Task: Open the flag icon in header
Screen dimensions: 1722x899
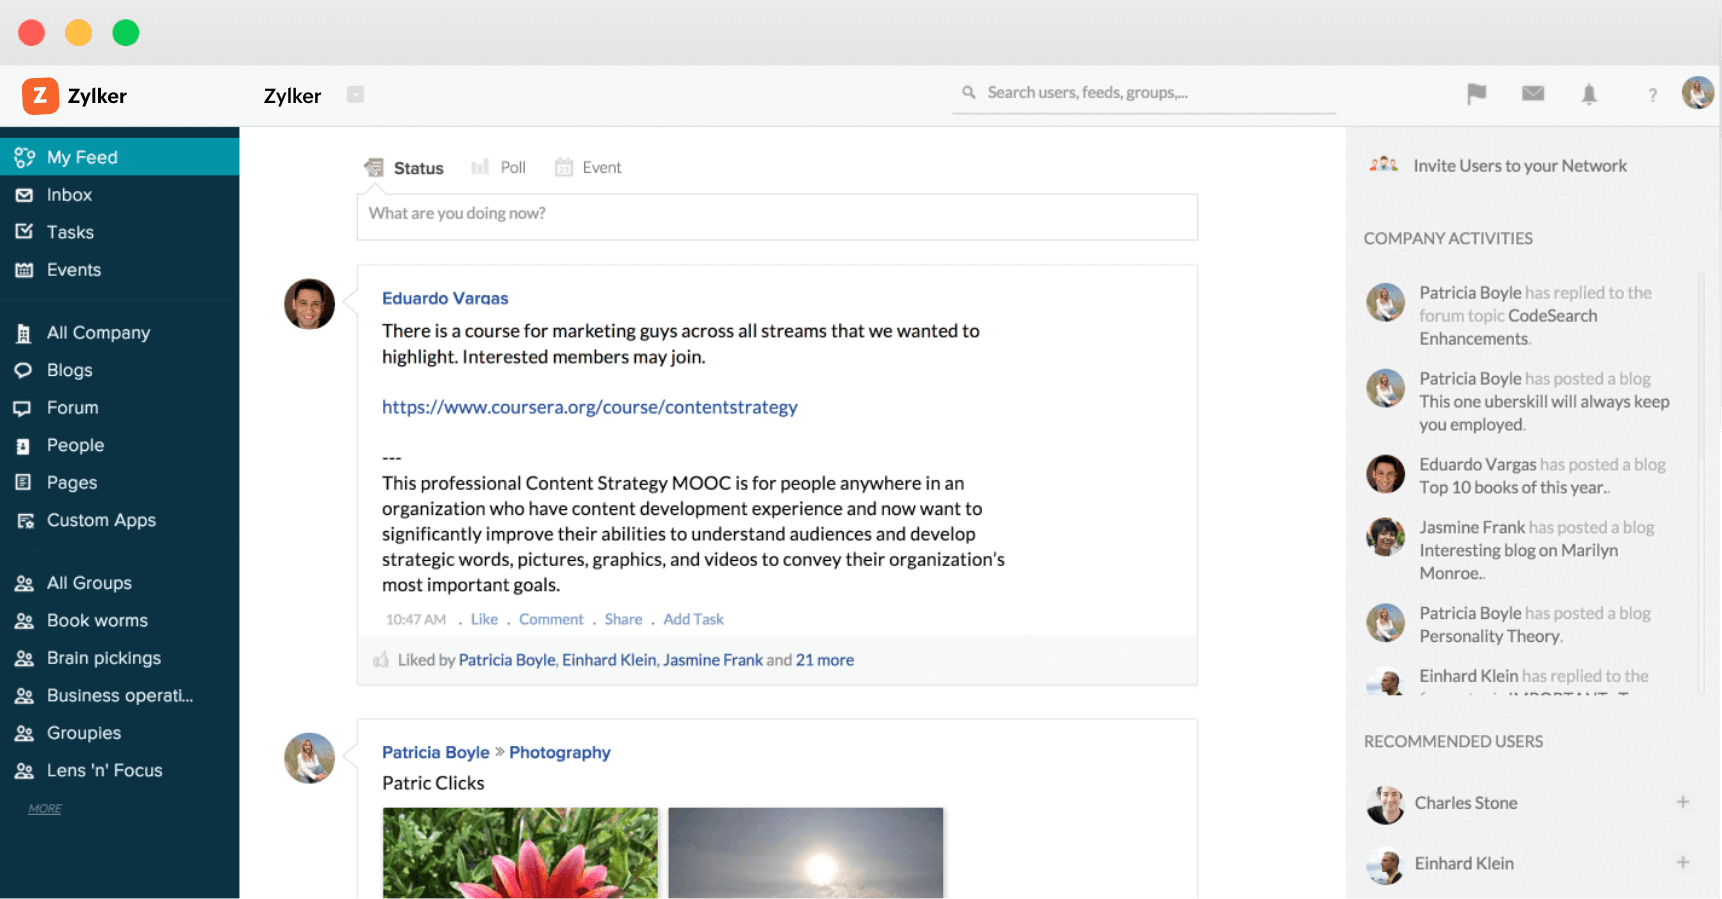Action: (x=1476, y=94)
